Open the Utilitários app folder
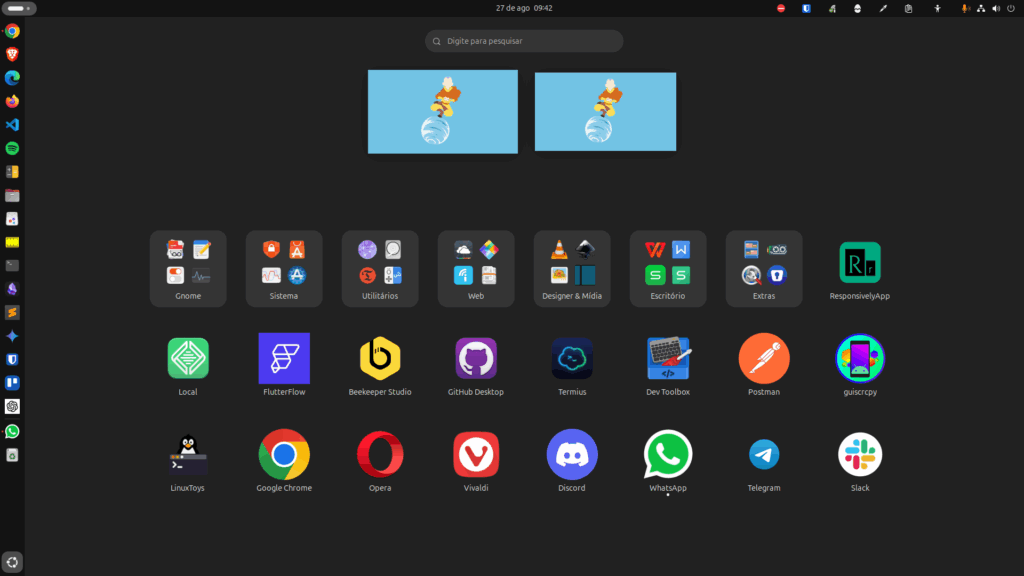Viewport: 1024px width, 576px height. [380, 269]
